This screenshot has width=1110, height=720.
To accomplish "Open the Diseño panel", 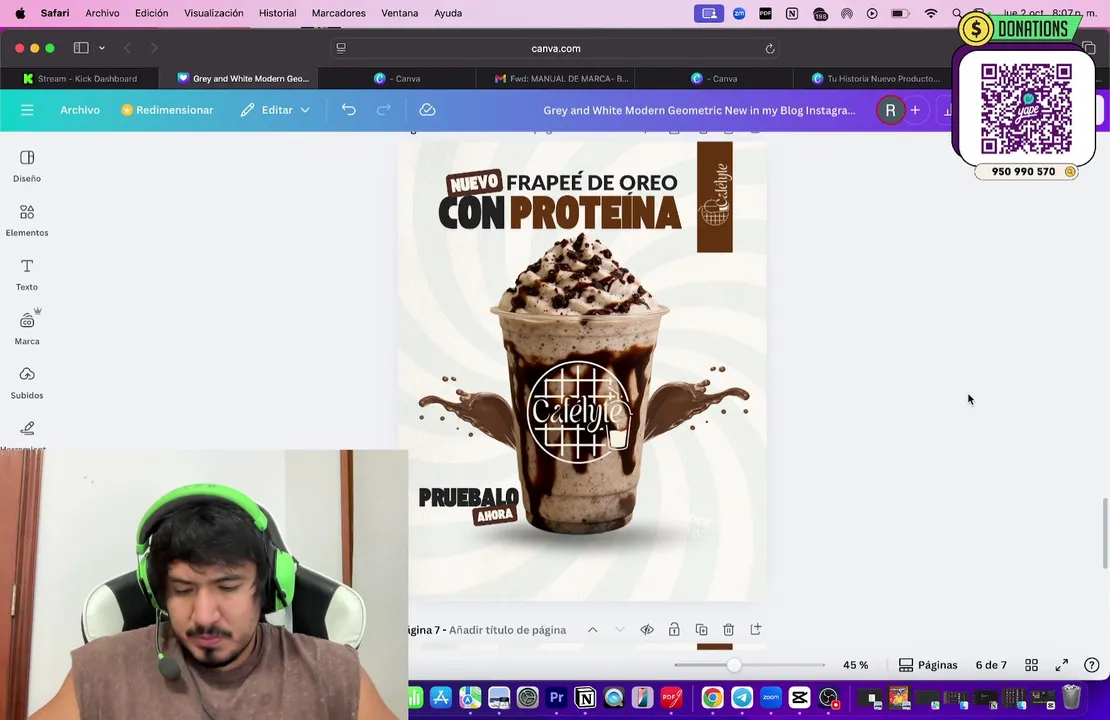I will point(27,166).
